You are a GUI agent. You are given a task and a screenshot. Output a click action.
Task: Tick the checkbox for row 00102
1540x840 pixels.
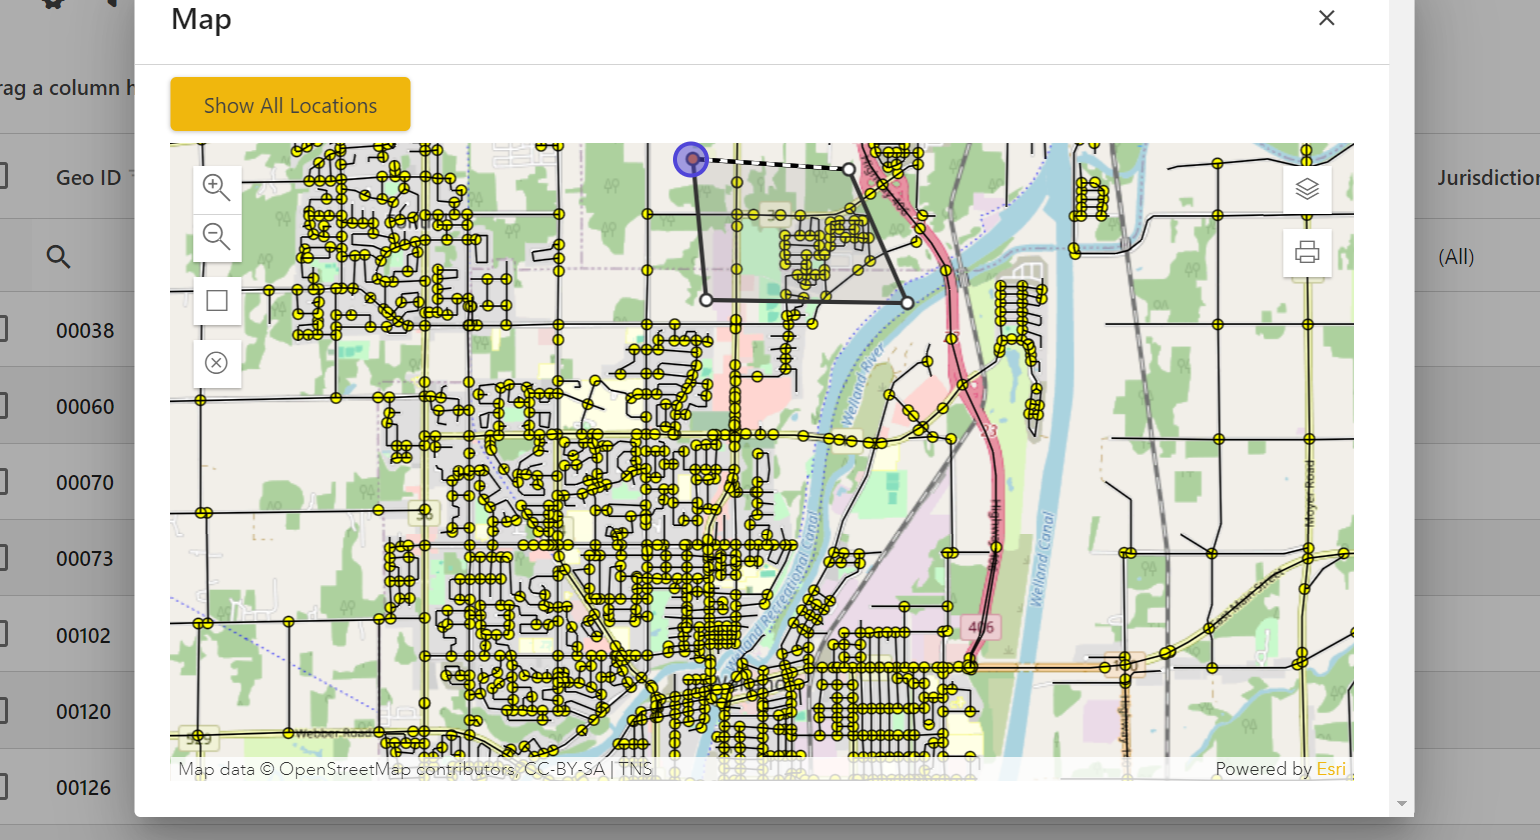[3, 634]
